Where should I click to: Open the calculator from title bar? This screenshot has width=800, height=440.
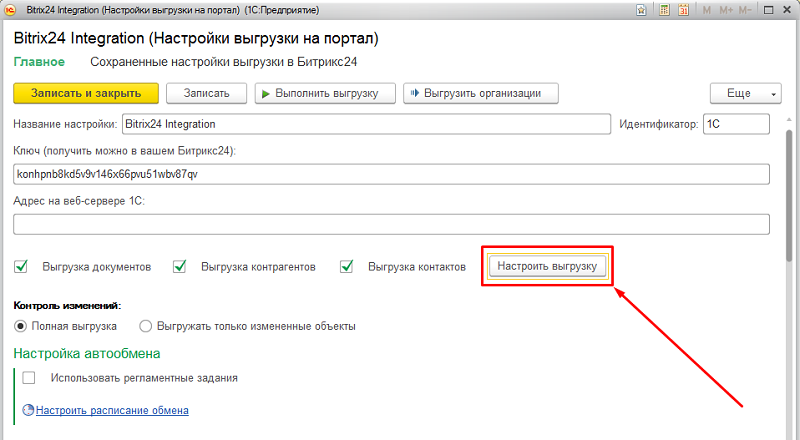tap(664, 10)
